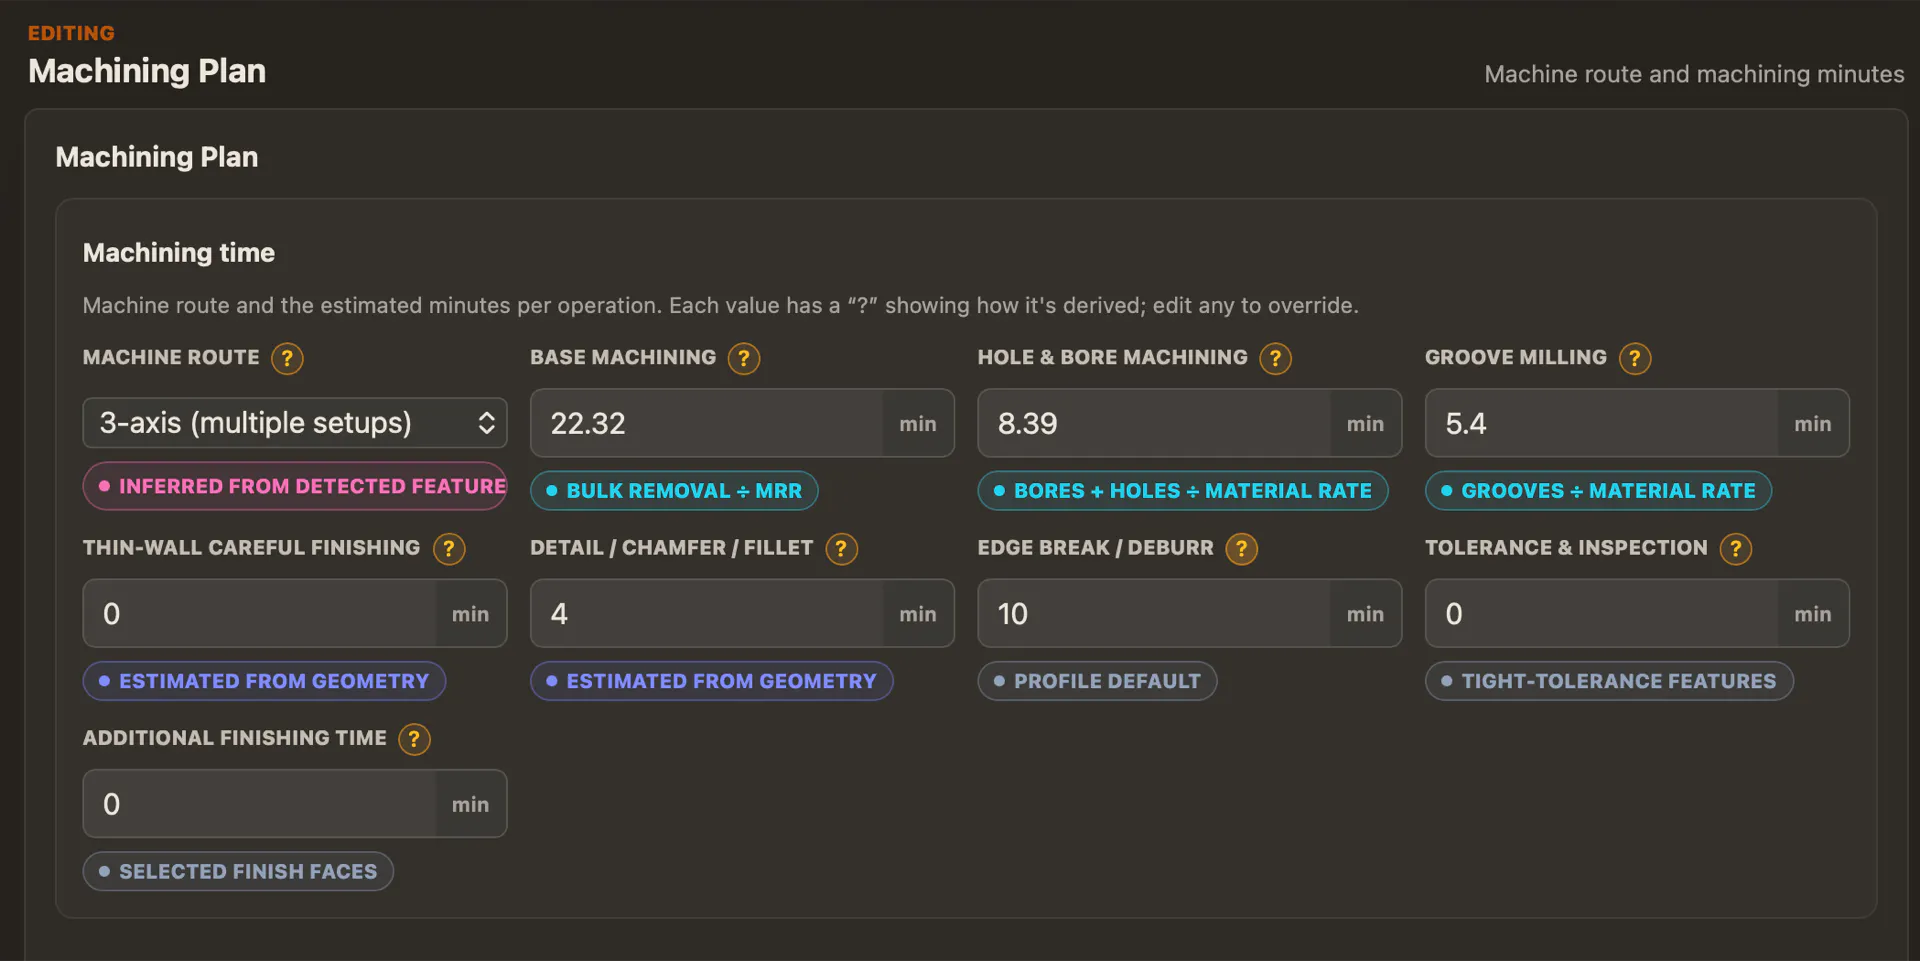Viewport: 1920px width, 961px height.
Task: Show help for Hole & Bore Machining
Action: click(1275, 358)
